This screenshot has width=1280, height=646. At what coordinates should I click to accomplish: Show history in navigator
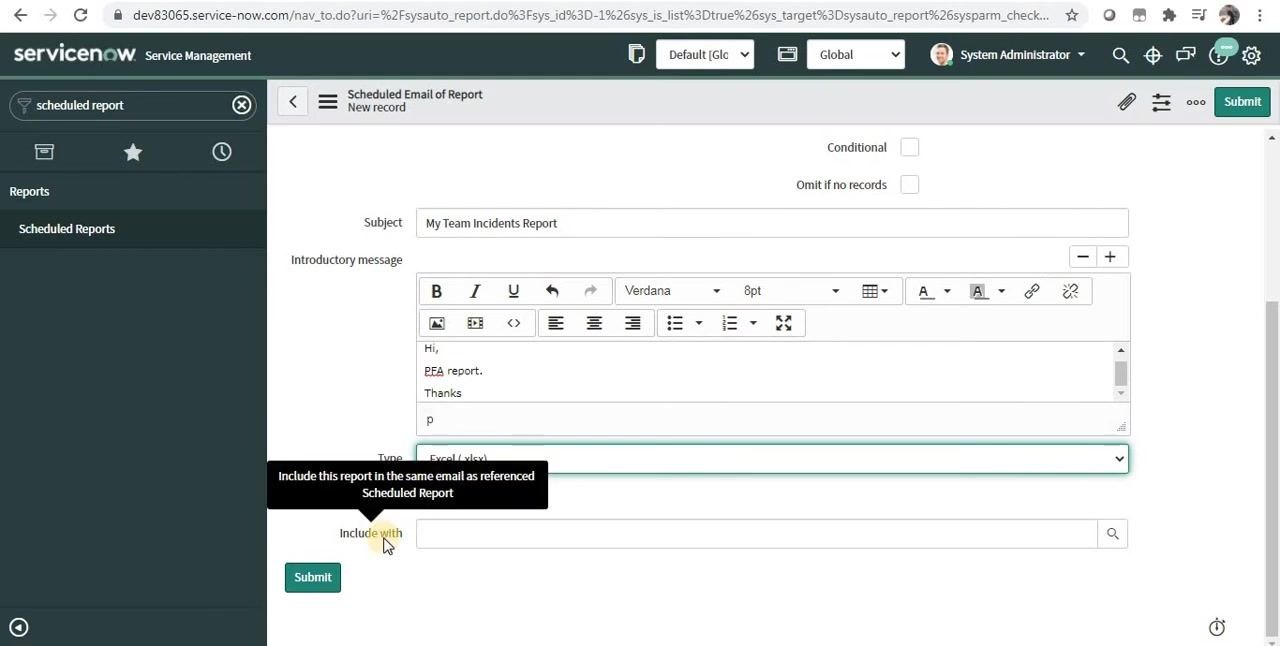[222, 152]
